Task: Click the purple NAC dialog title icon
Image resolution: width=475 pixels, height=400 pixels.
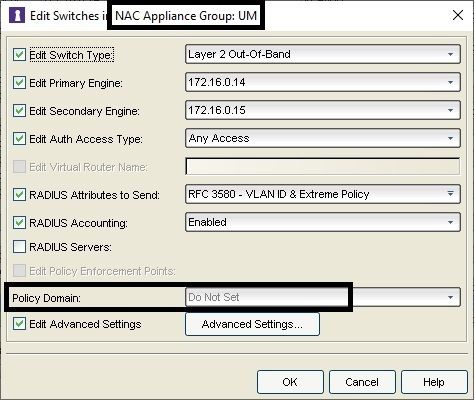Action: [17, 16]
